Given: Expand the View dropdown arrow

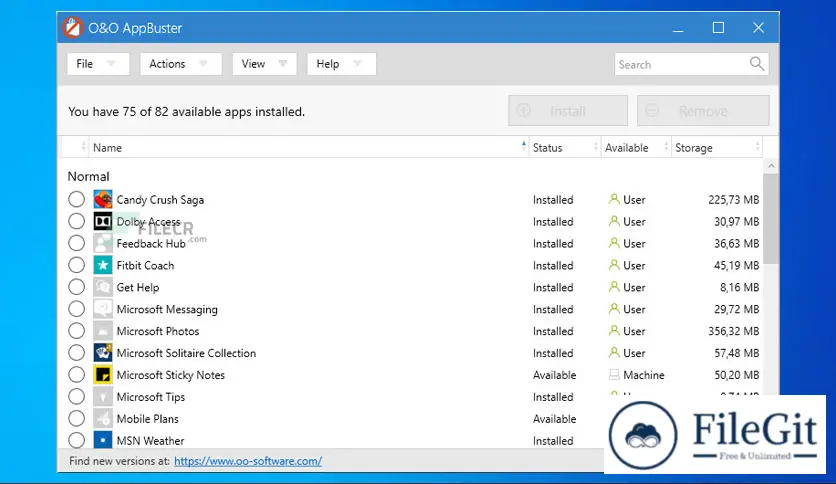Looking at the screenshot, I should (x=283, y=63).
